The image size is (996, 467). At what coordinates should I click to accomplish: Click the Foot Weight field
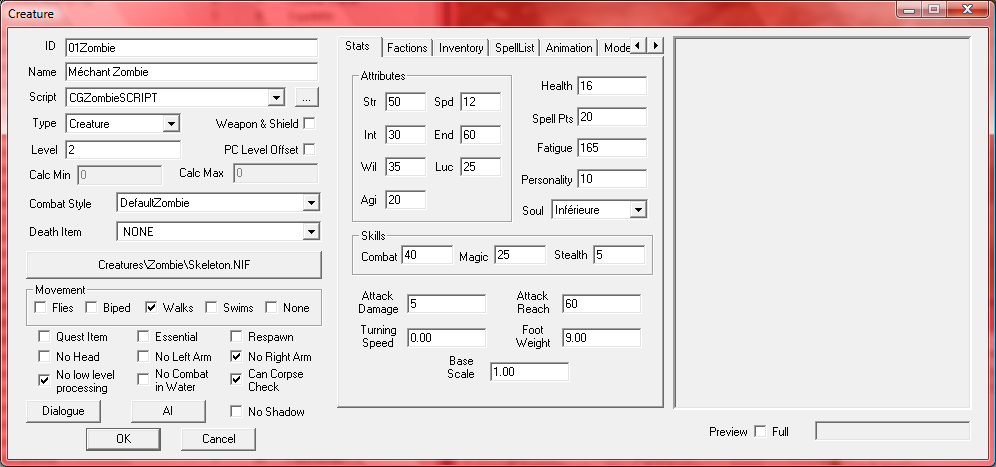coord(602,338)
